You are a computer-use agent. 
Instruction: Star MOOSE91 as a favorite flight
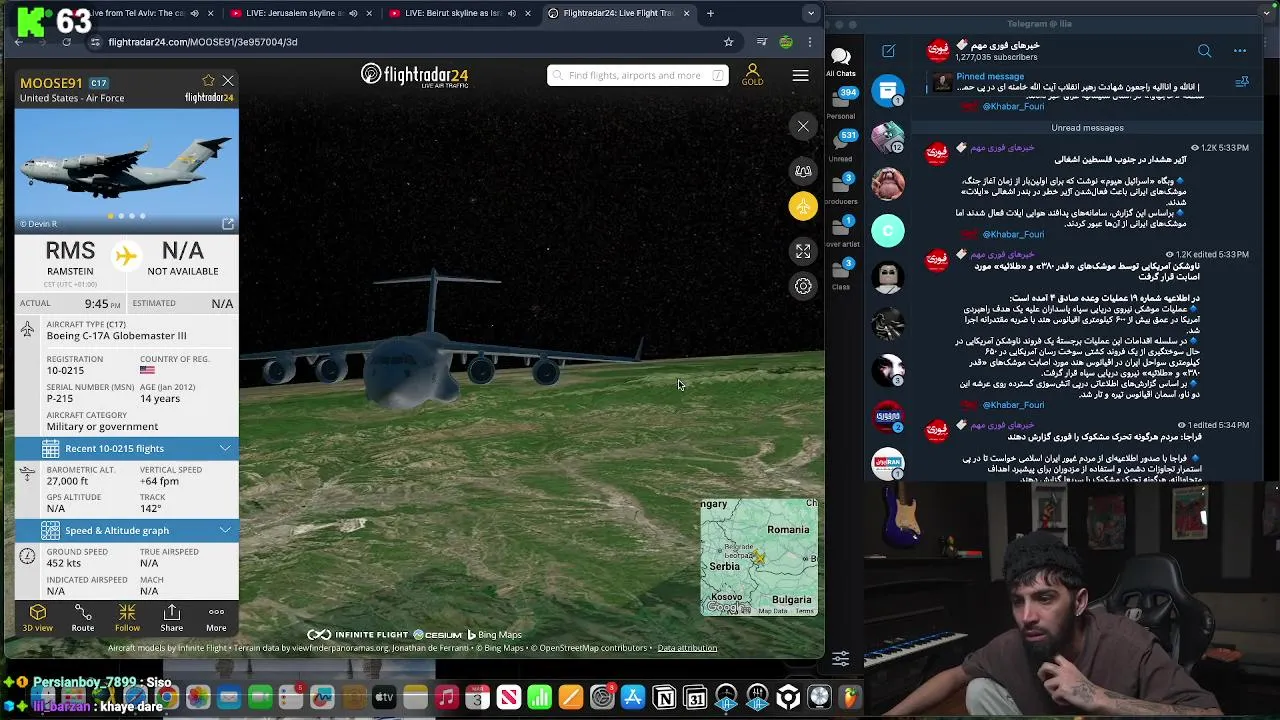click(x=208, y=81)
